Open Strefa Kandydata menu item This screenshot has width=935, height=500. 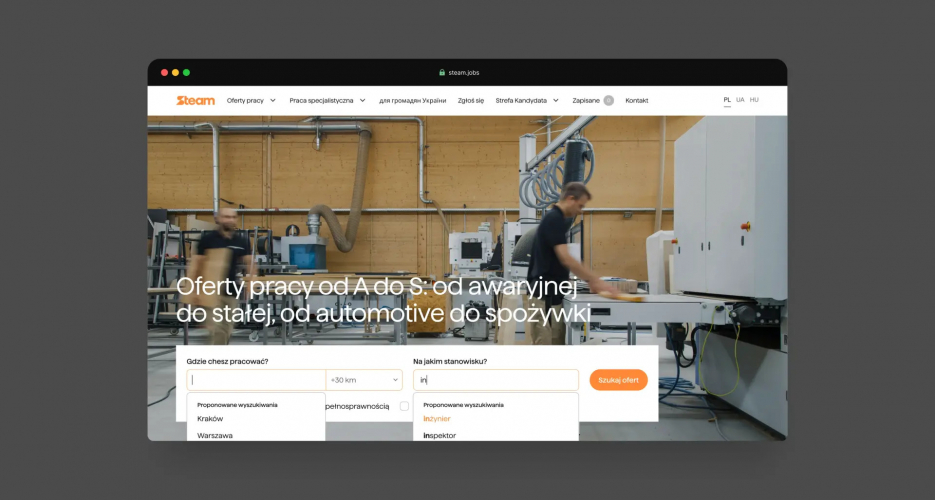coord(521,101)
